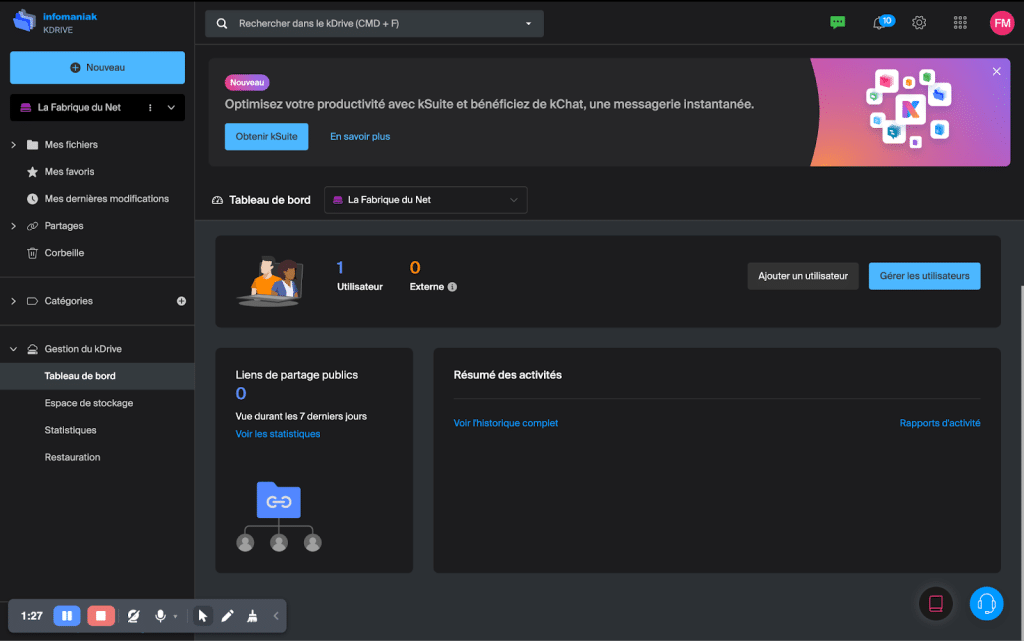1024x641 pixels.
Task: Pause the screen recording
Action: click(66, 616)
